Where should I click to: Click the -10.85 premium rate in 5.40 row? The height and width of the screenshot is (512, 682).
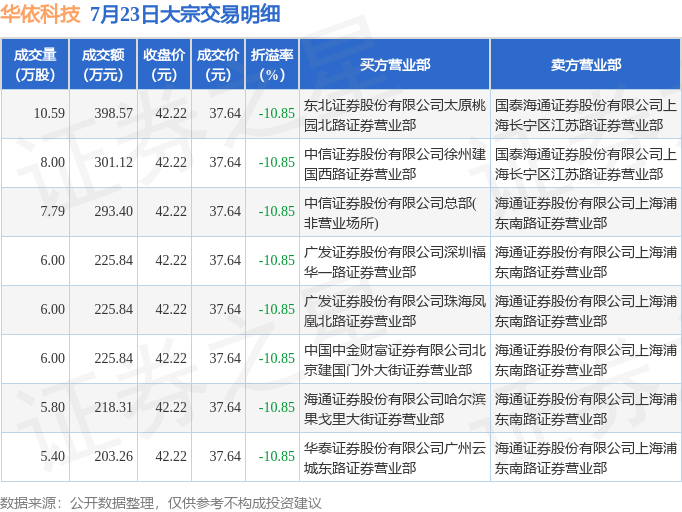[x=277, y=457]
